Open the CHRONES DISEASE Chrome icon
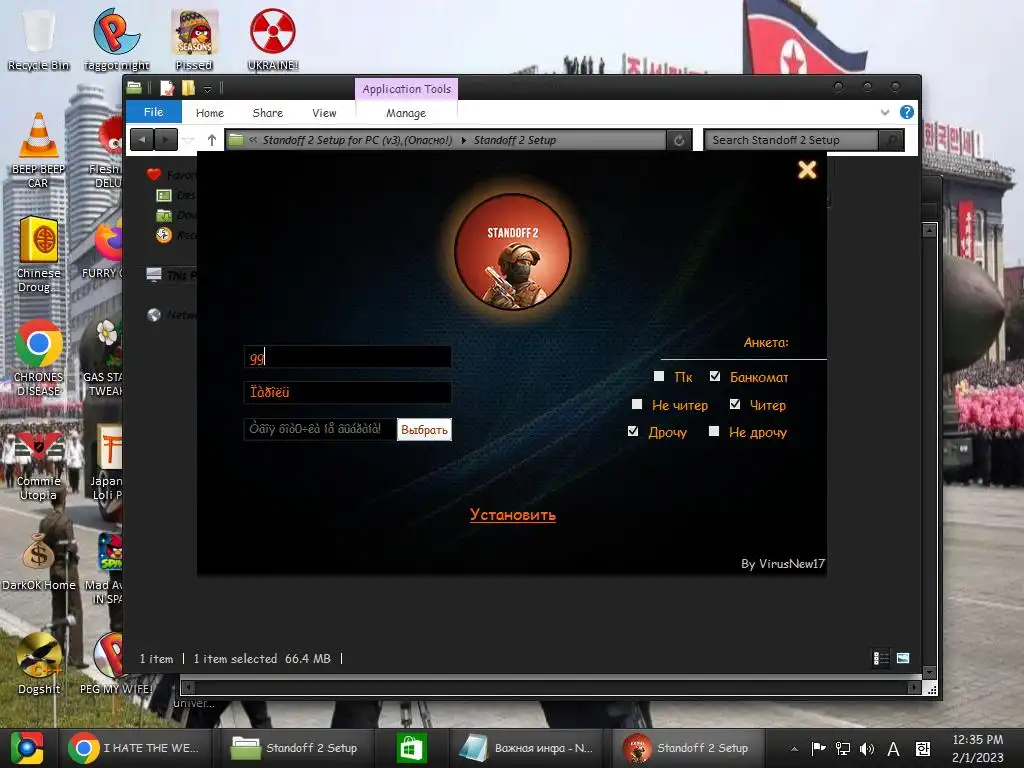This screenshot has width=1024, height=768. point(38,358)
